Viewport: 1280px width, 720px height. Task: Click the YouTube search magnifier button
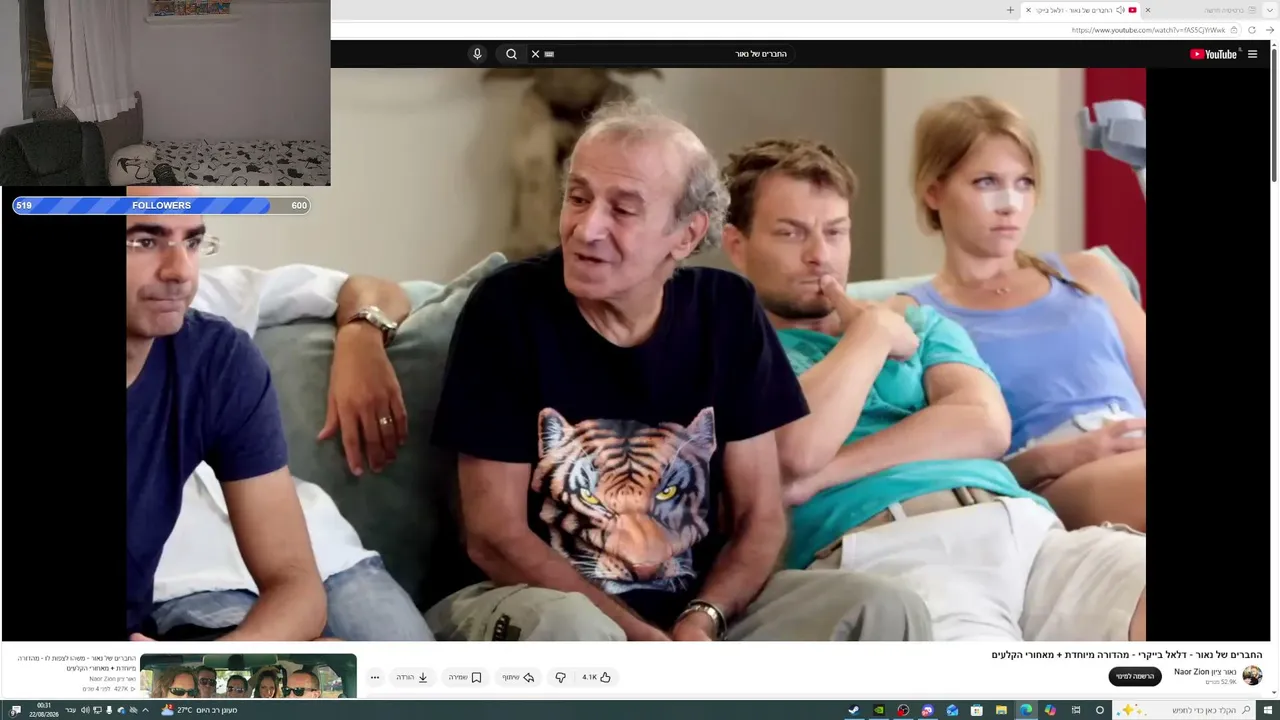tap(511, 54)
